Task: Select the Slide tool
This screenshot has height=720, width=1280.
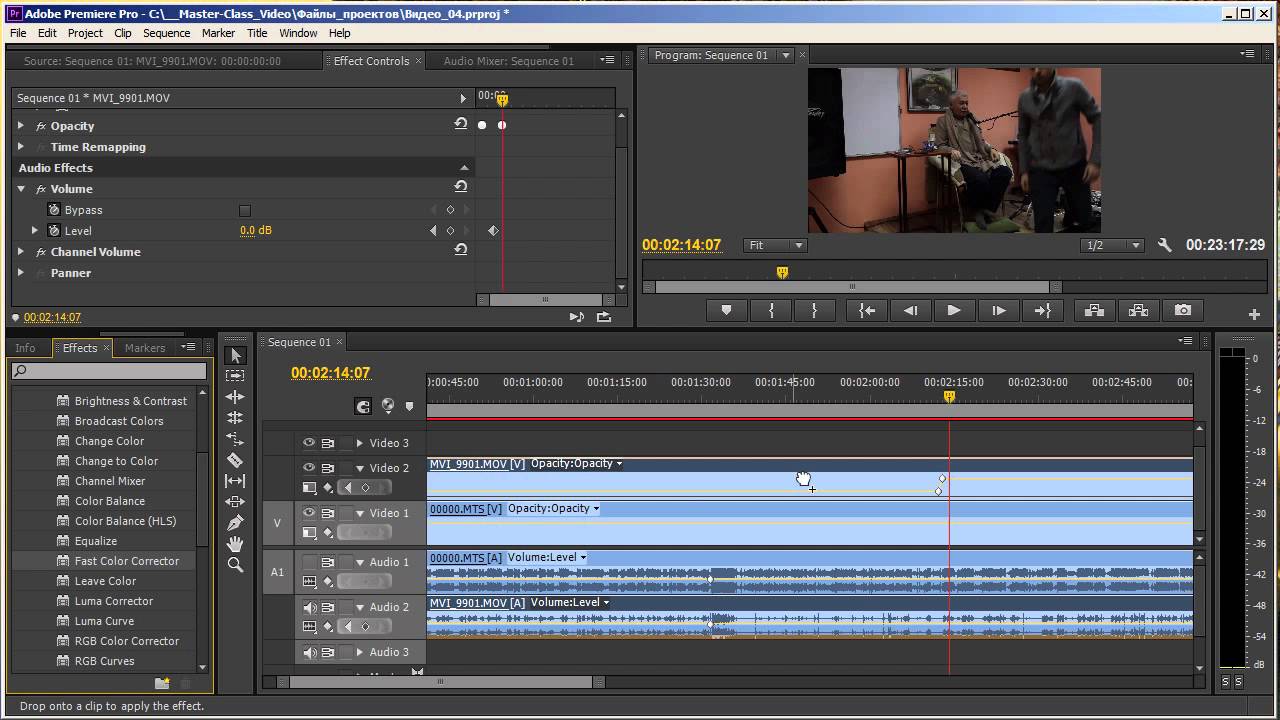Action: click(235, 502)
